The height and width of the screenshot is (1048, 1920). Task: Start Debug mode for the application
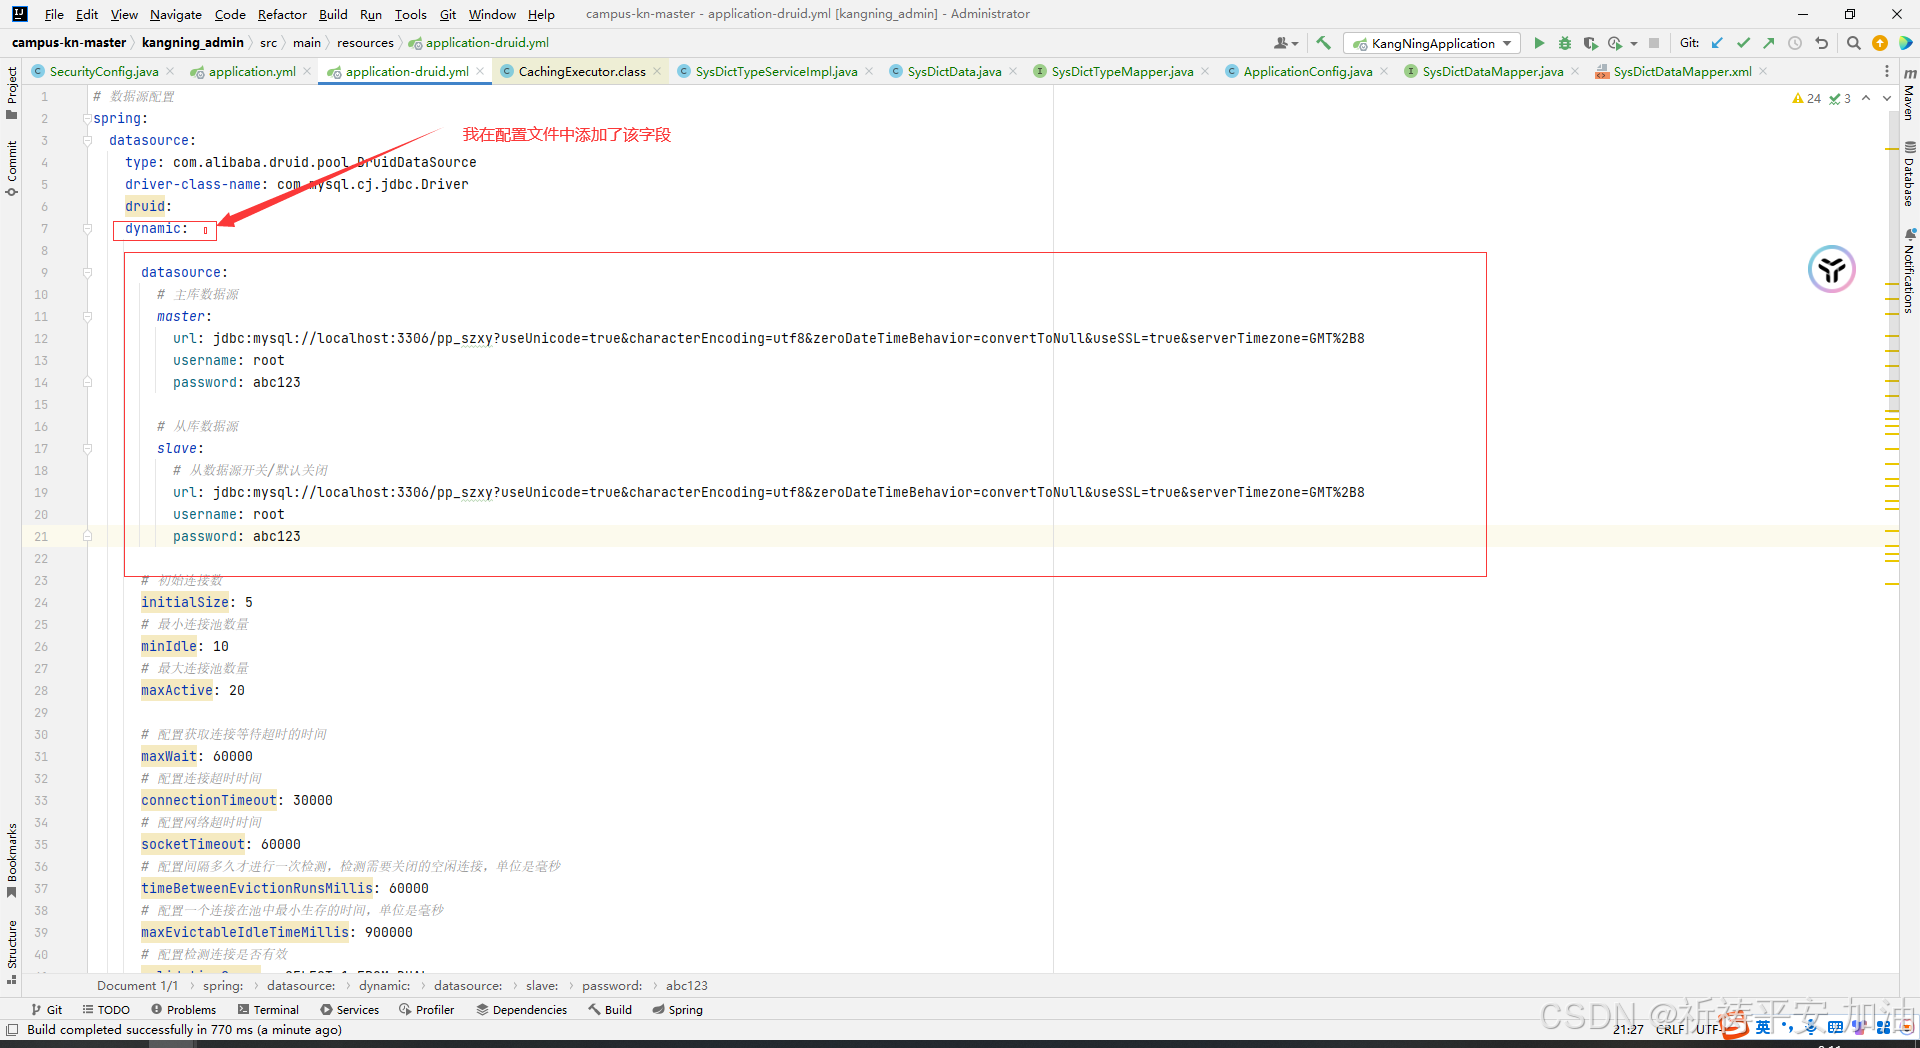pos(1565,43)
